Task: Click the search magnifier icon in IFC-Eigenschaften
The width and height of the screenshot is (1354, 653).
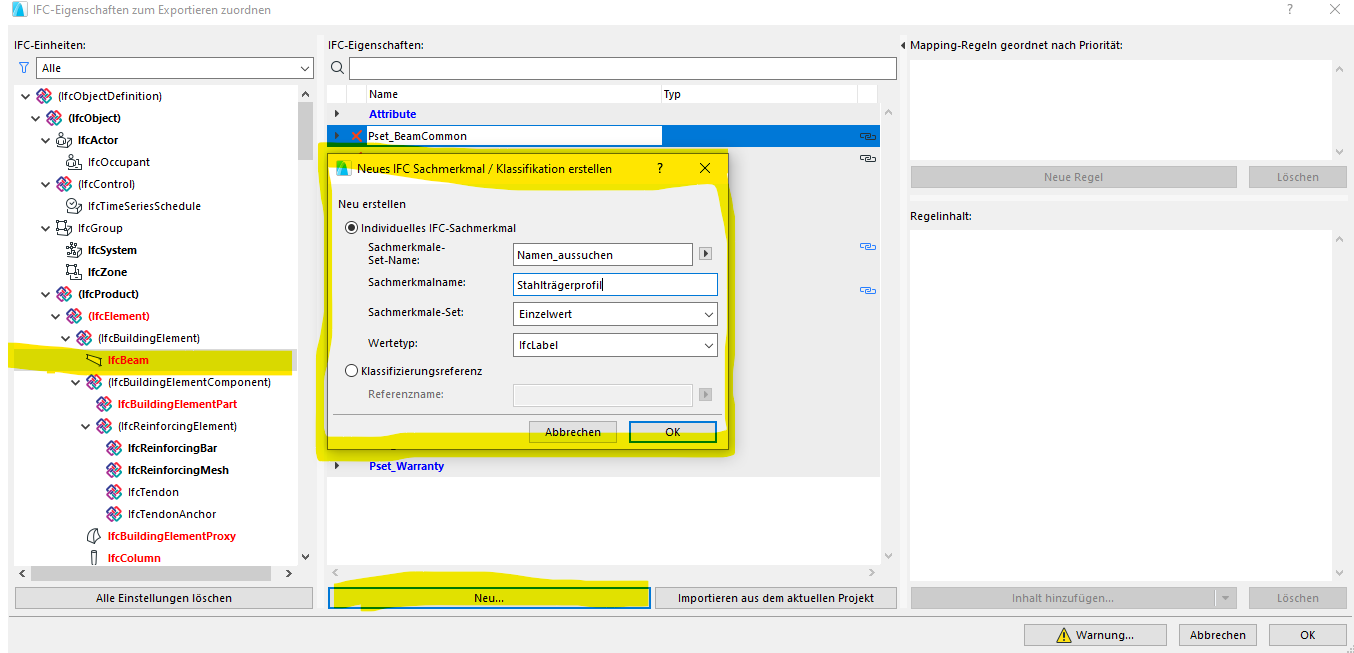Action: tap(337, 68)
